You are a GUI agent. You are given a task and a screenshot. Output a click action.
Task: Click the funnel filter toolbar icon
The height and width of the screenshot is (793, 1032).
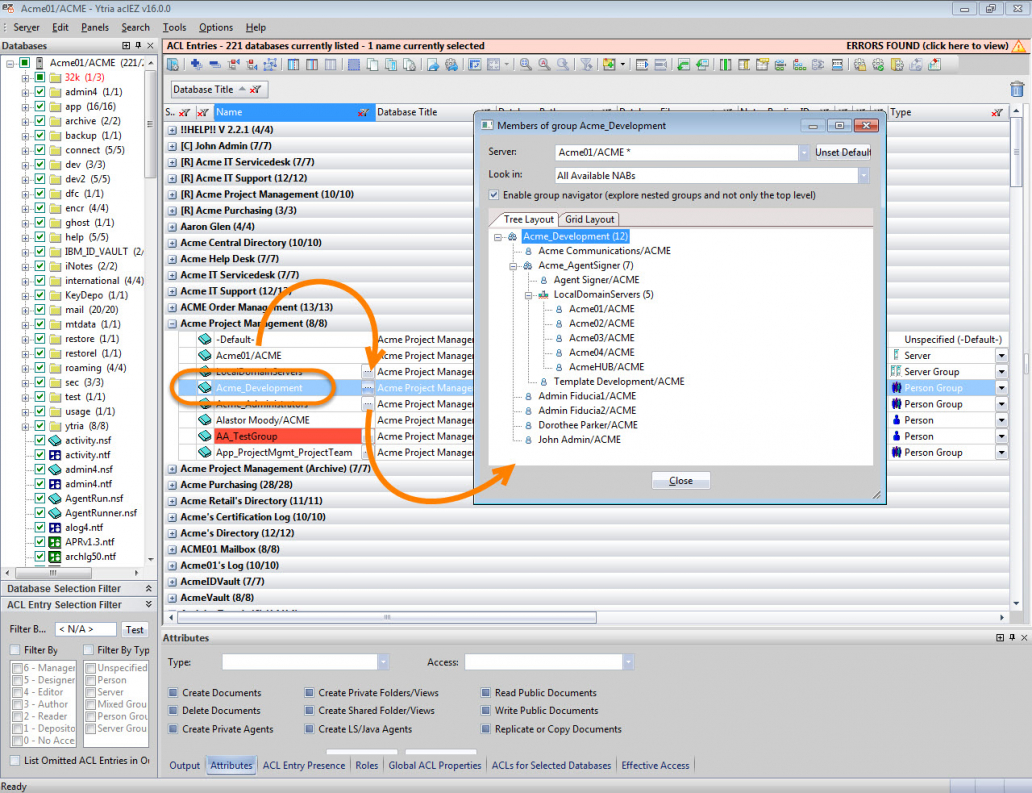584,64
